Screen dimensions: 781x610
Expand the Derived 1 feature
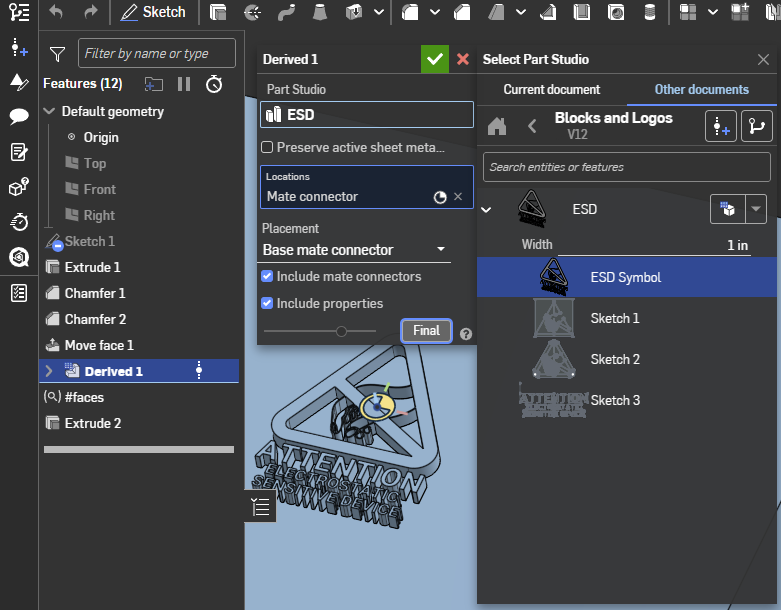click(49, 371)
